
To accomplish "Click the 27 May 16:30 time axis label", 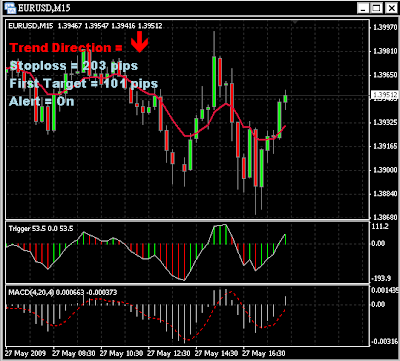I will tap(264, 353).
